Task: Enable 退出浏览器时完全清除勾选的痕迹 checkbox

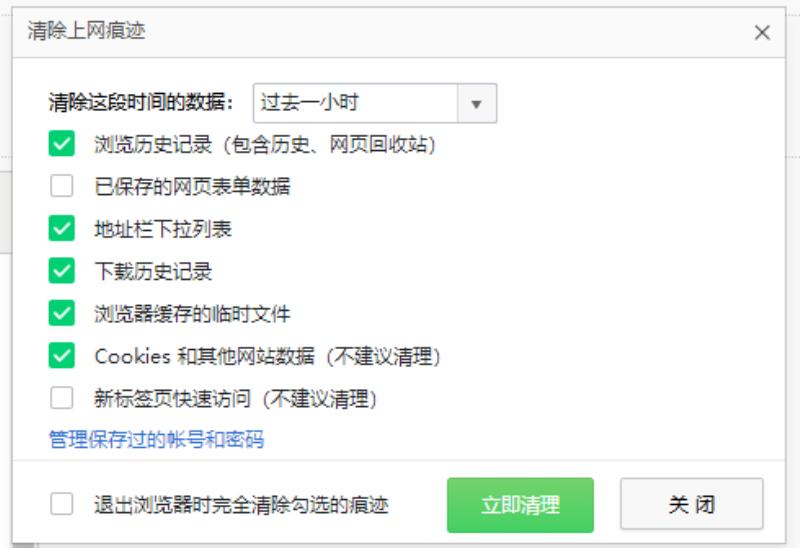Action: pyautogui.click(x=62, y=504)
